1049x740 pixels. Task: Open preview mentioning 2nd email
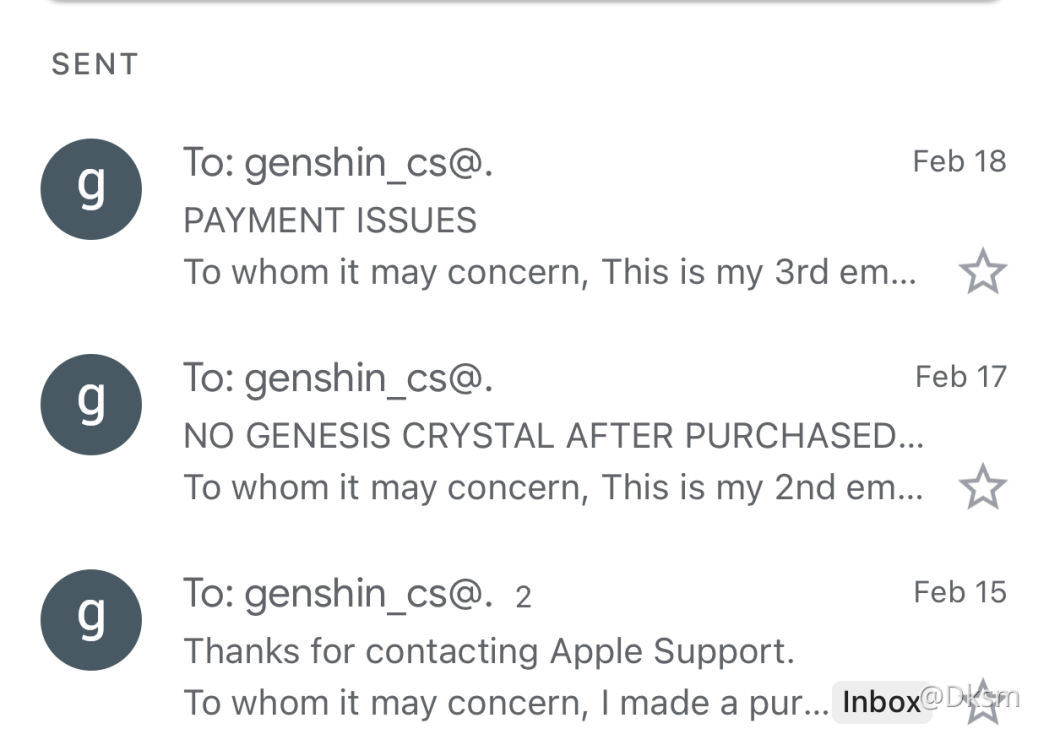(x=553, y=488)
